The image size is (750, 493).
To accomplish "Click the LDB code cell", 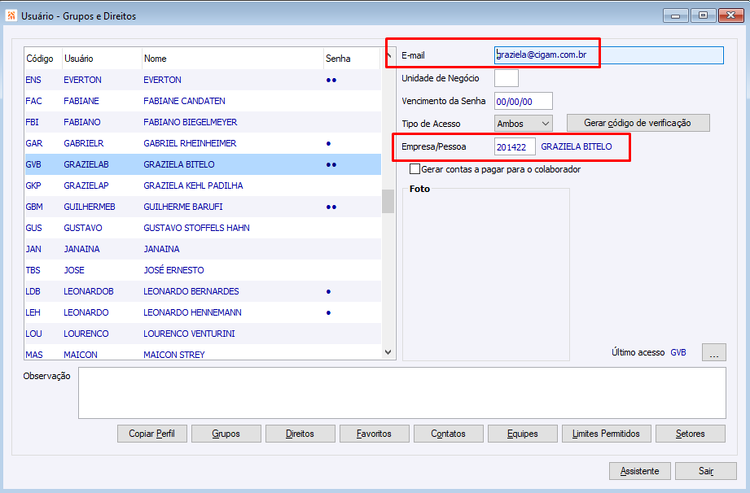I will 33,291.
